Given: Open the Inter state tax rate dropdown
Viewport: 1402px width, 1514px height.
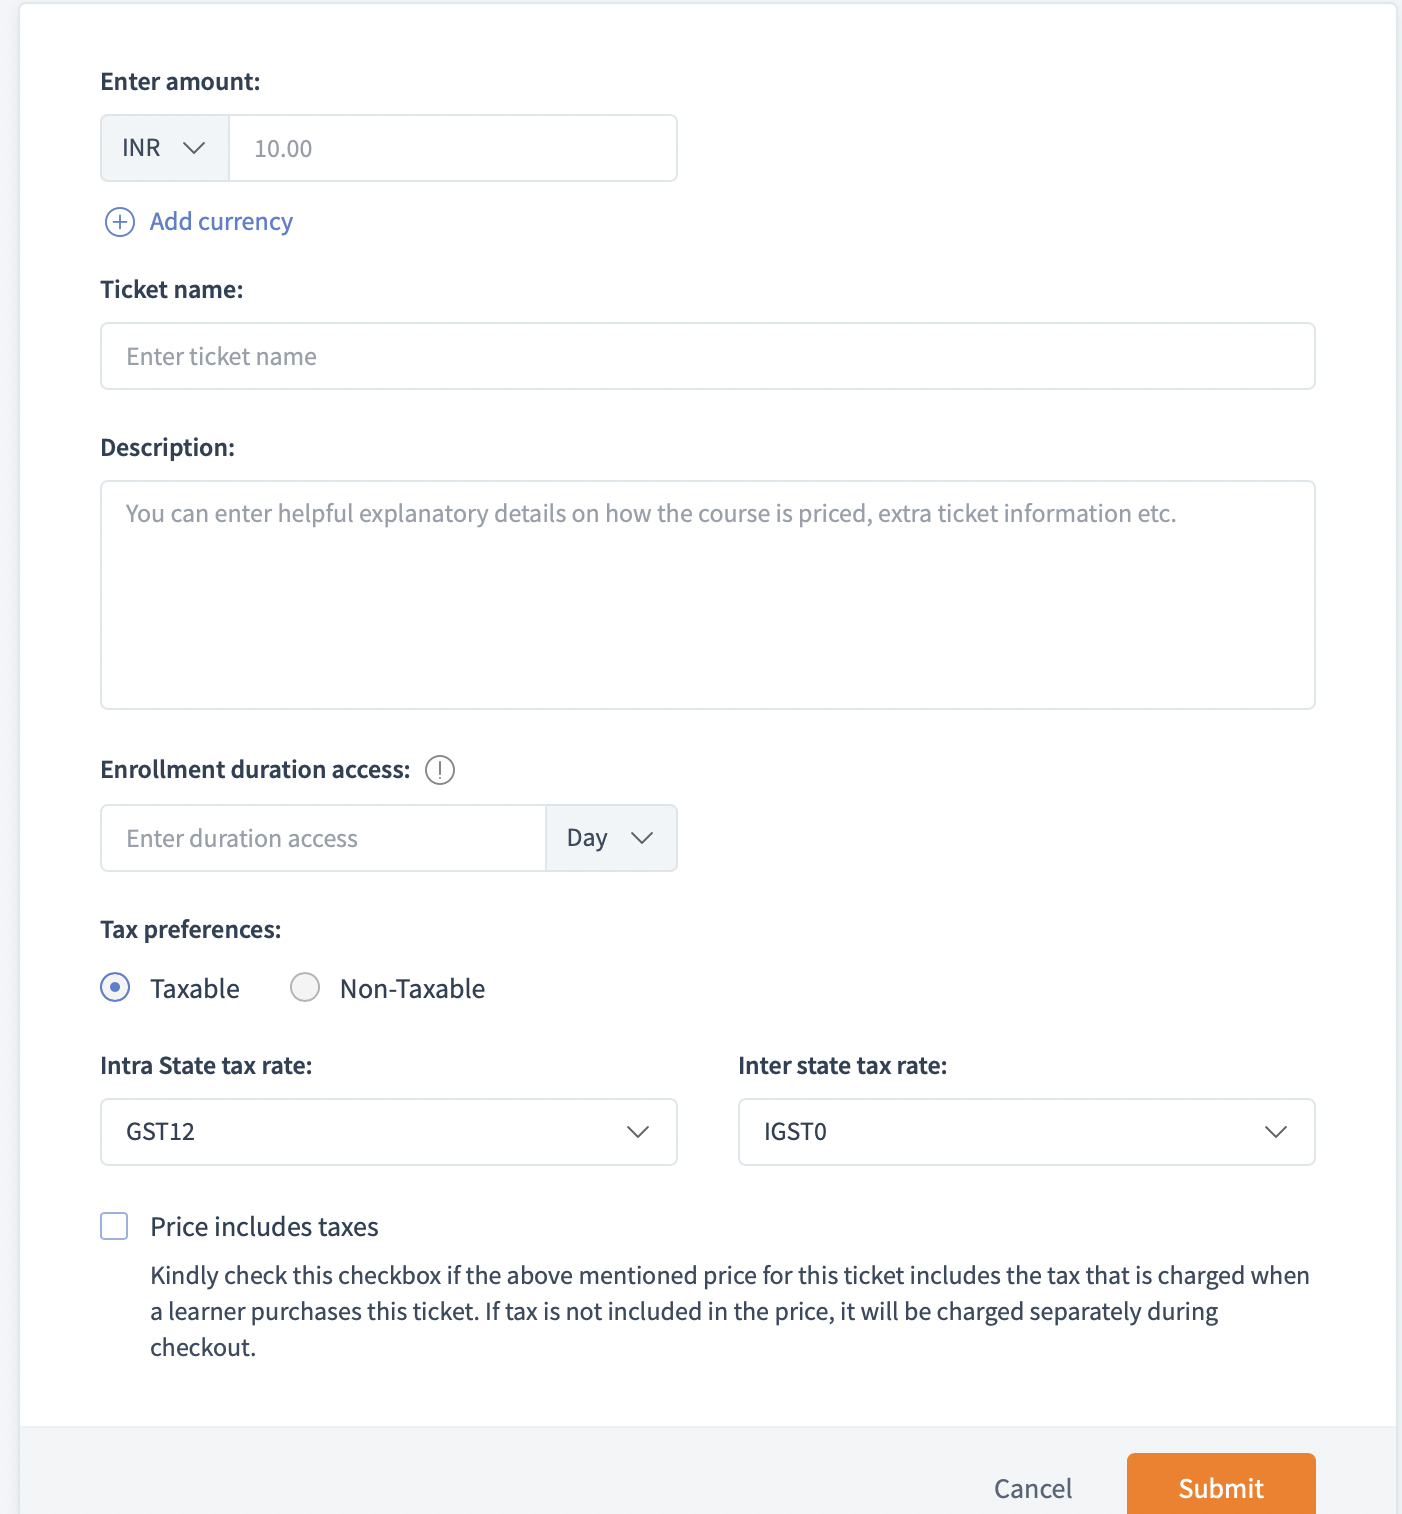Looking at the screenshot, I should click(1027, 1132).
